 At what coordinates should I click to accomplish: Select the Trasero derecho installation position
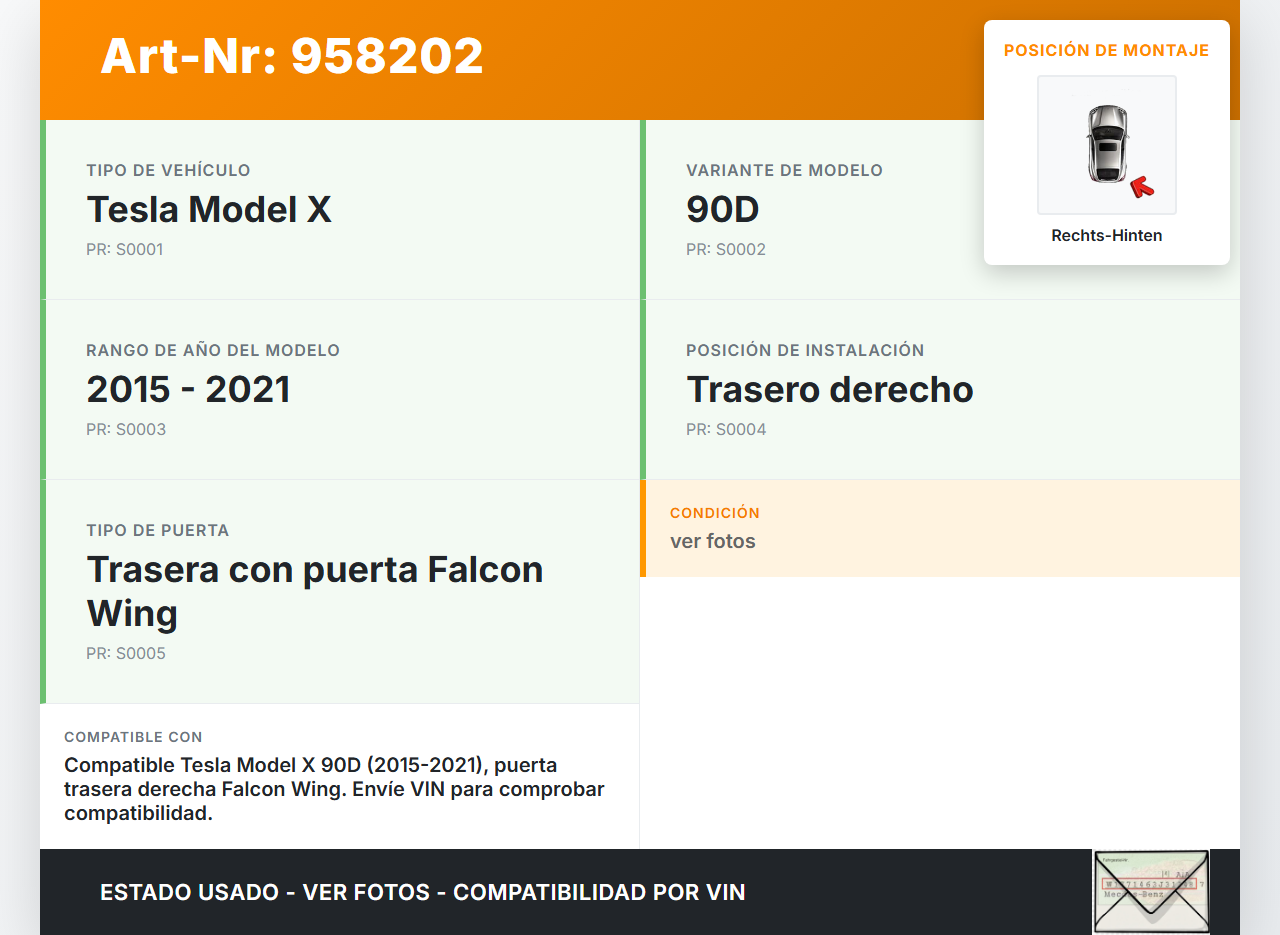(x=829, y=390)
